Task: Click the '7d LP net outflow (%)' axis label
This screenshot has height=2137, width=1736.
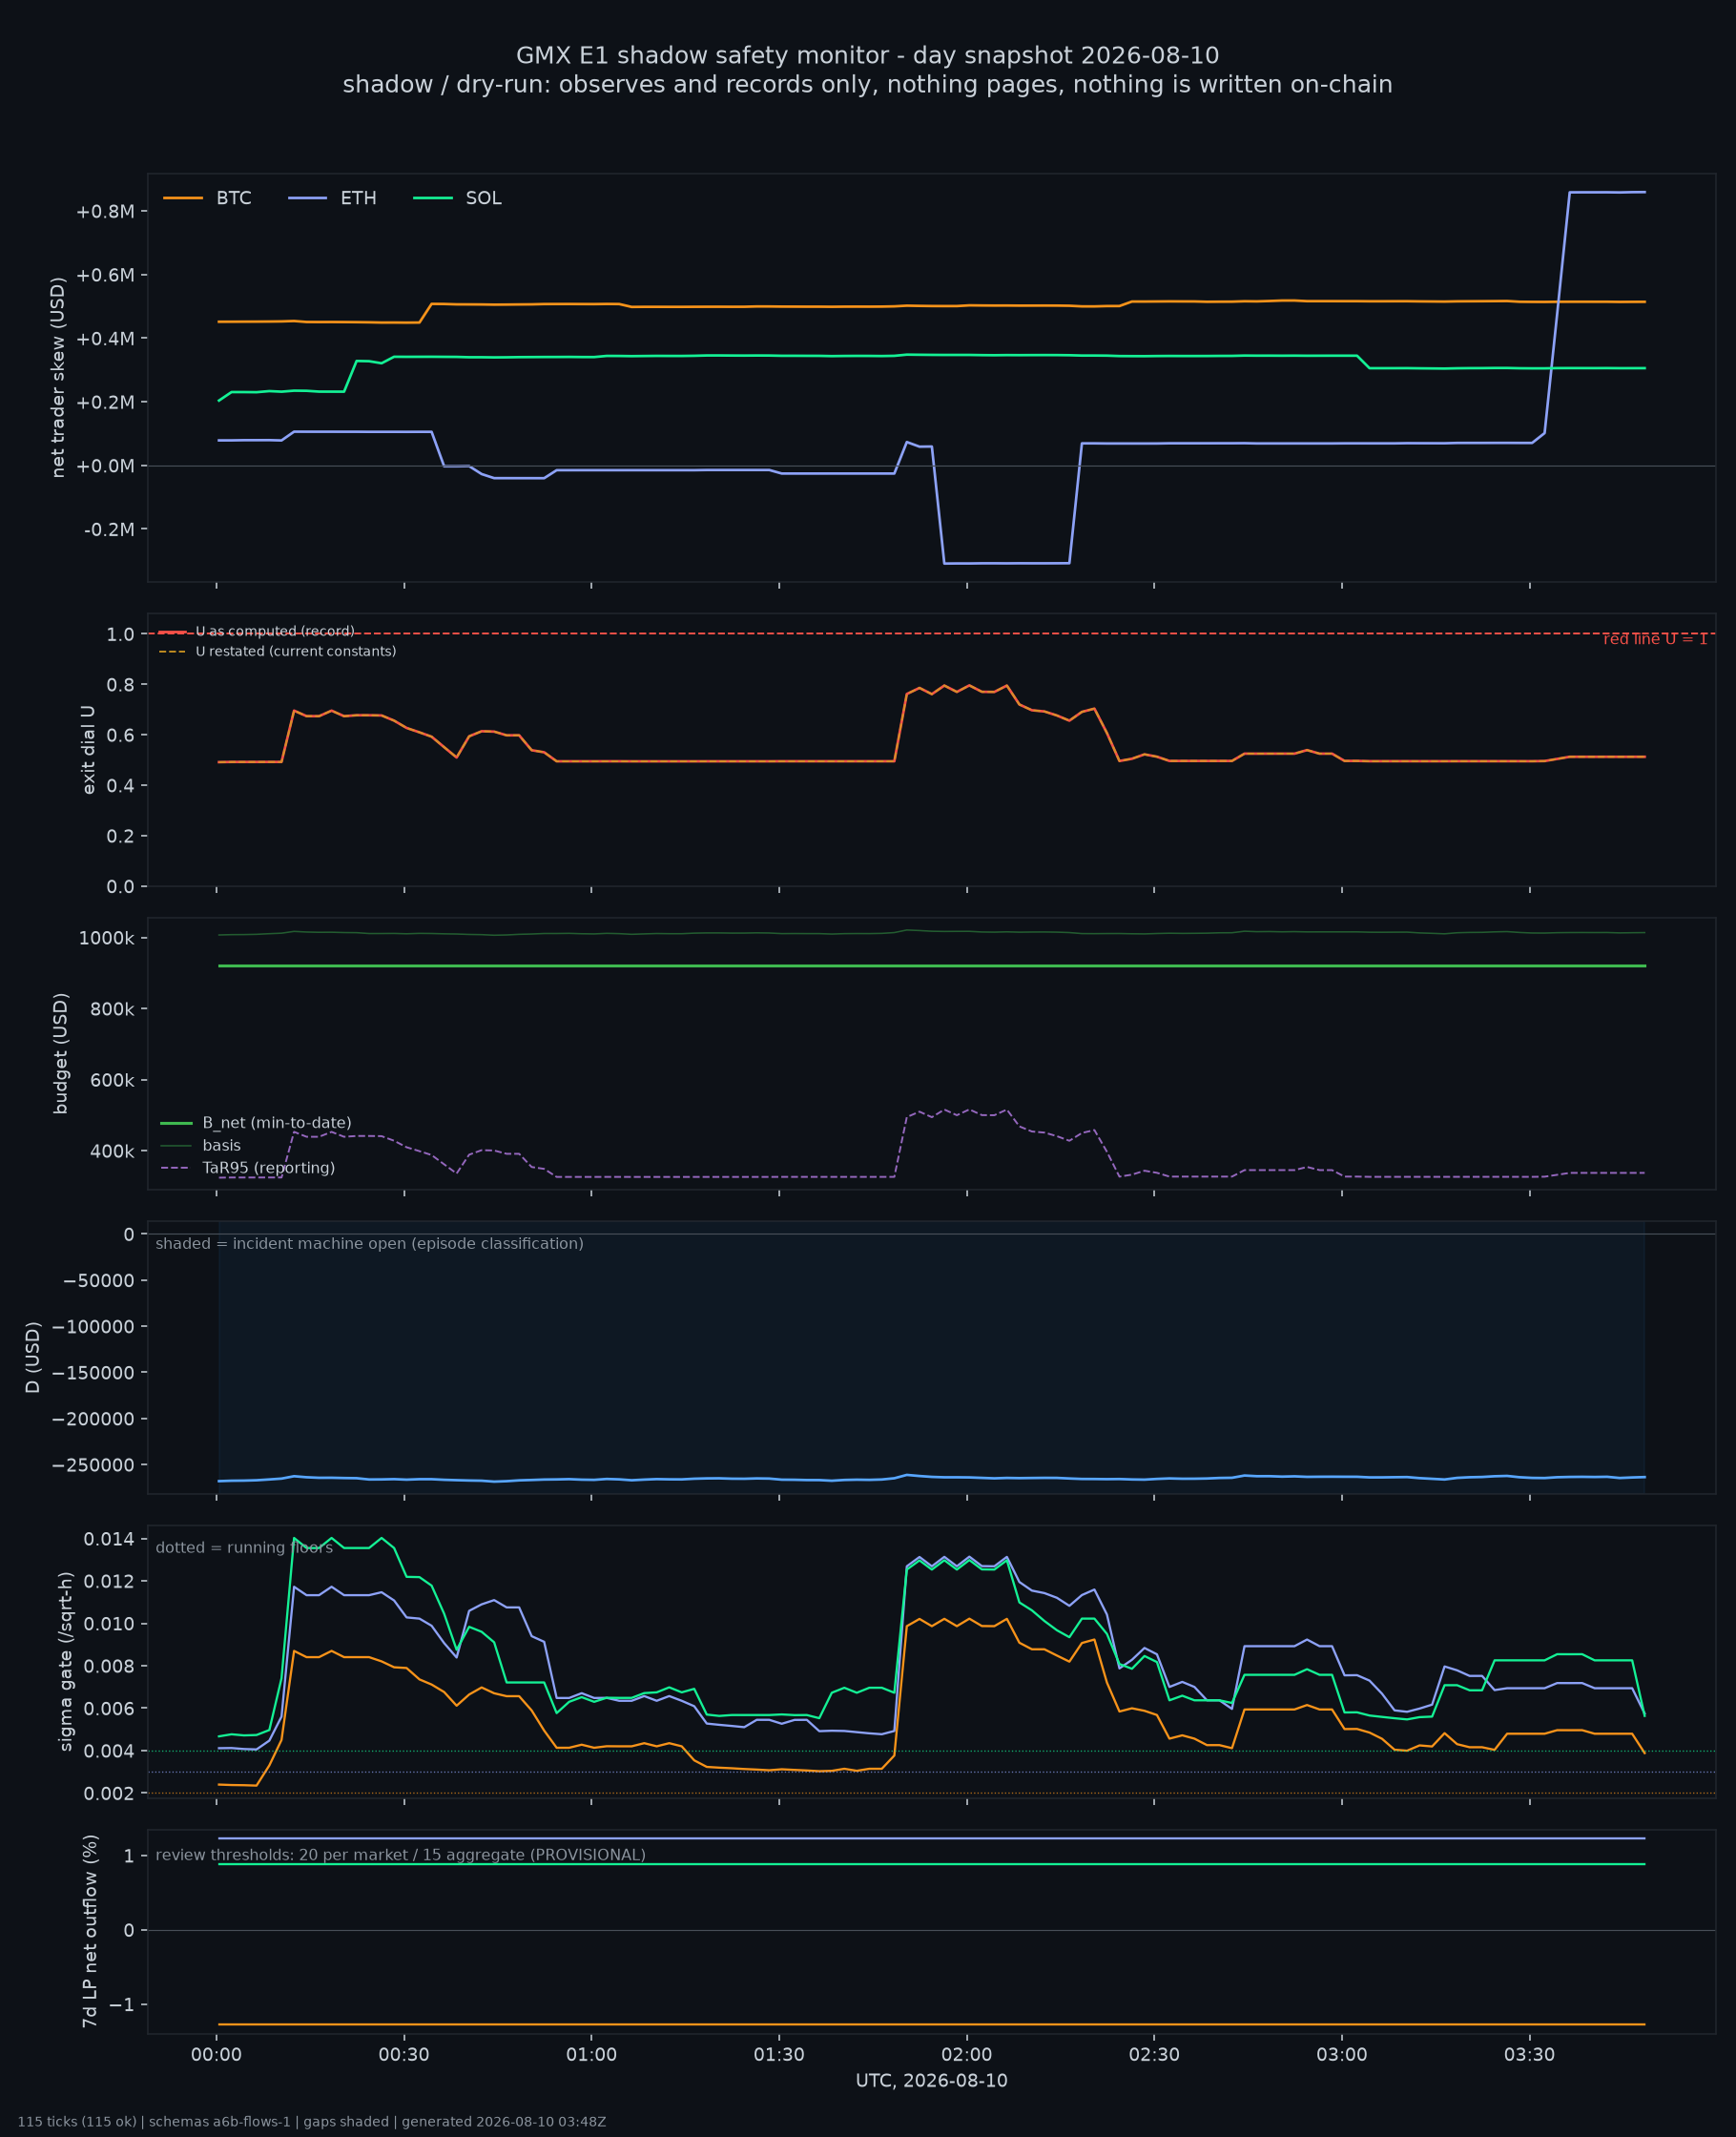Action: click(90, 1931)
